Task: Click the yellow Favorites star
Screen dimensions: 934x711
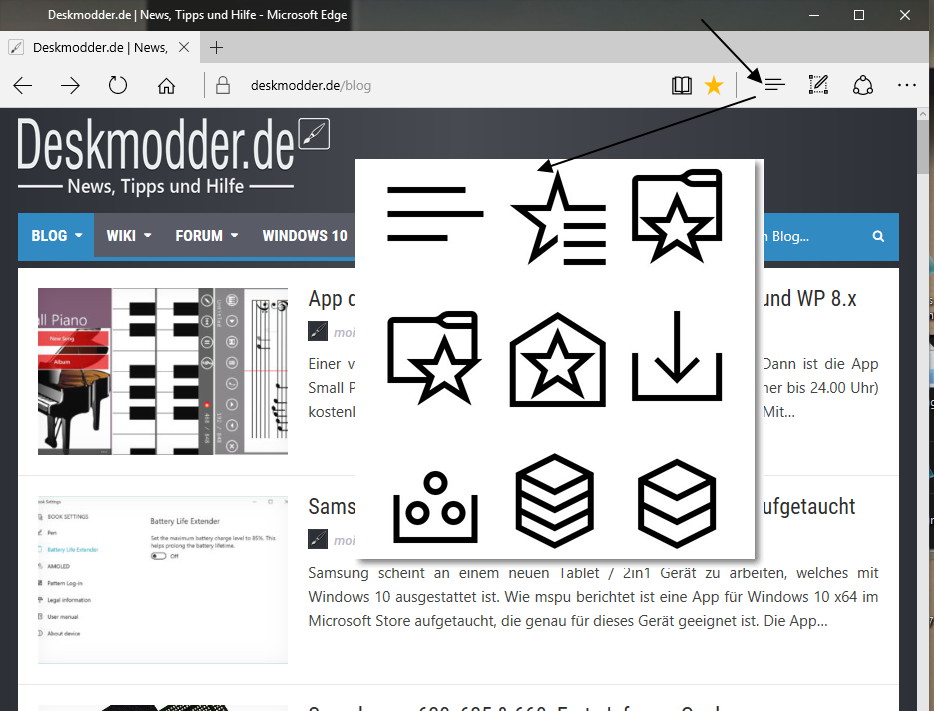Action: tap(714, 85)
